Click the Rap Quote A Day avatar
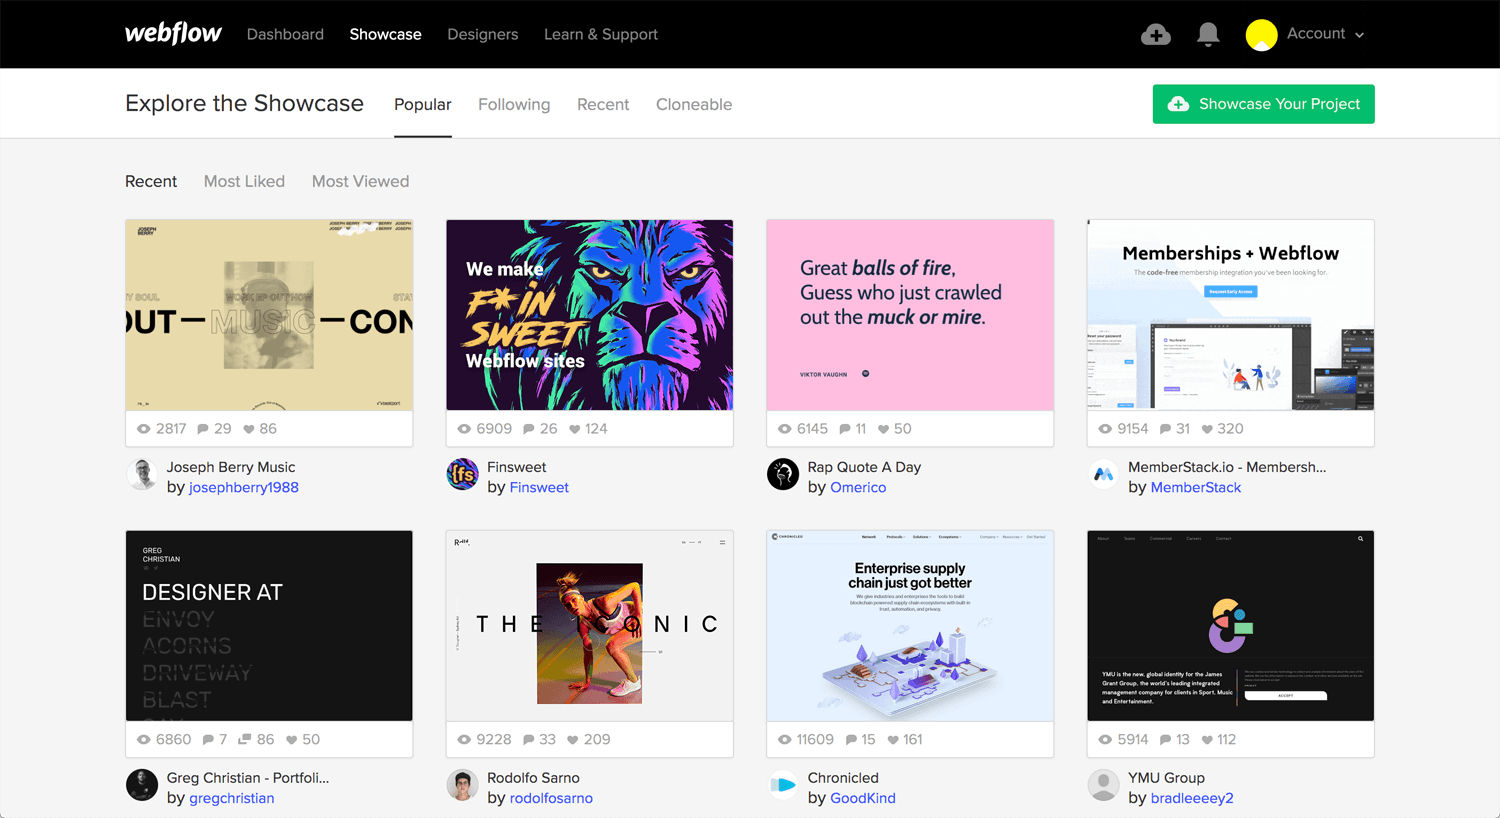This screenshot has width=1500, height=818. pyautogui.click(x=783, y=474)
